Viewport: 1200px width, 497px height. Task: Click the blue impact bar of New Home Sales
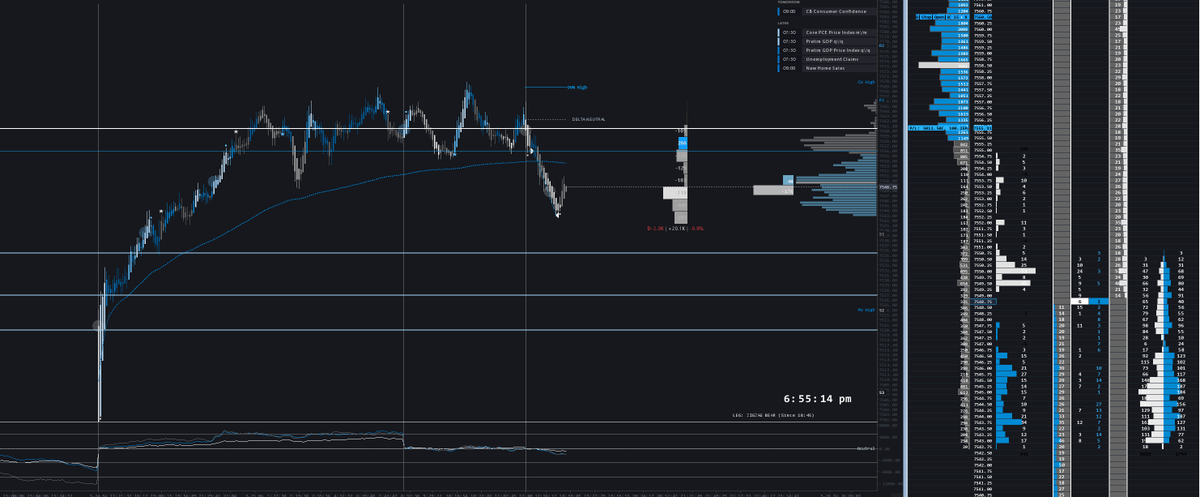(779, 68)
